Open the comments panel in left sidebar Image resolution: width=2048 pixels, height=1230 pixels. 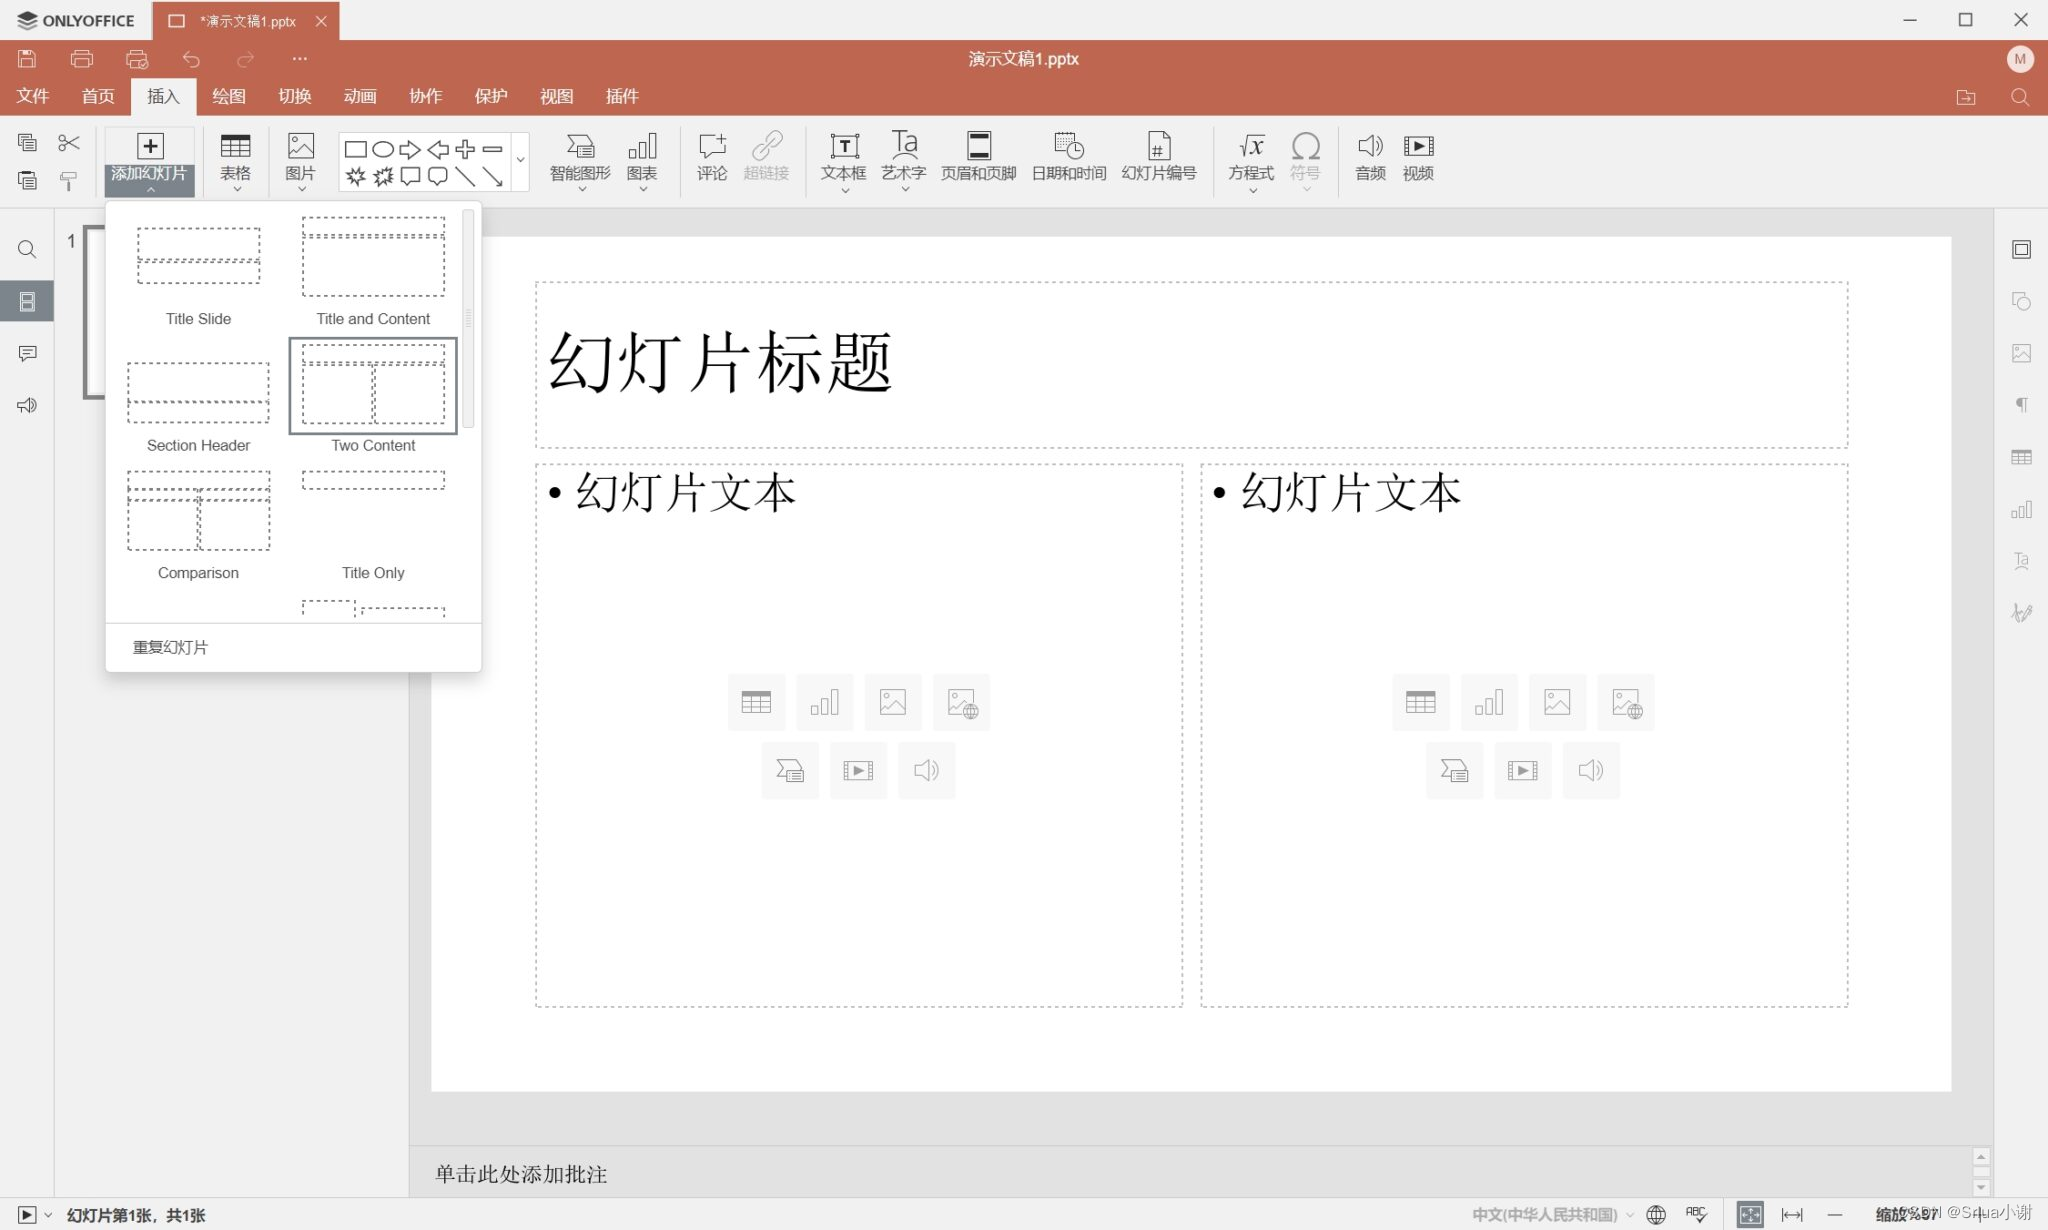click(x=27, y=354)
